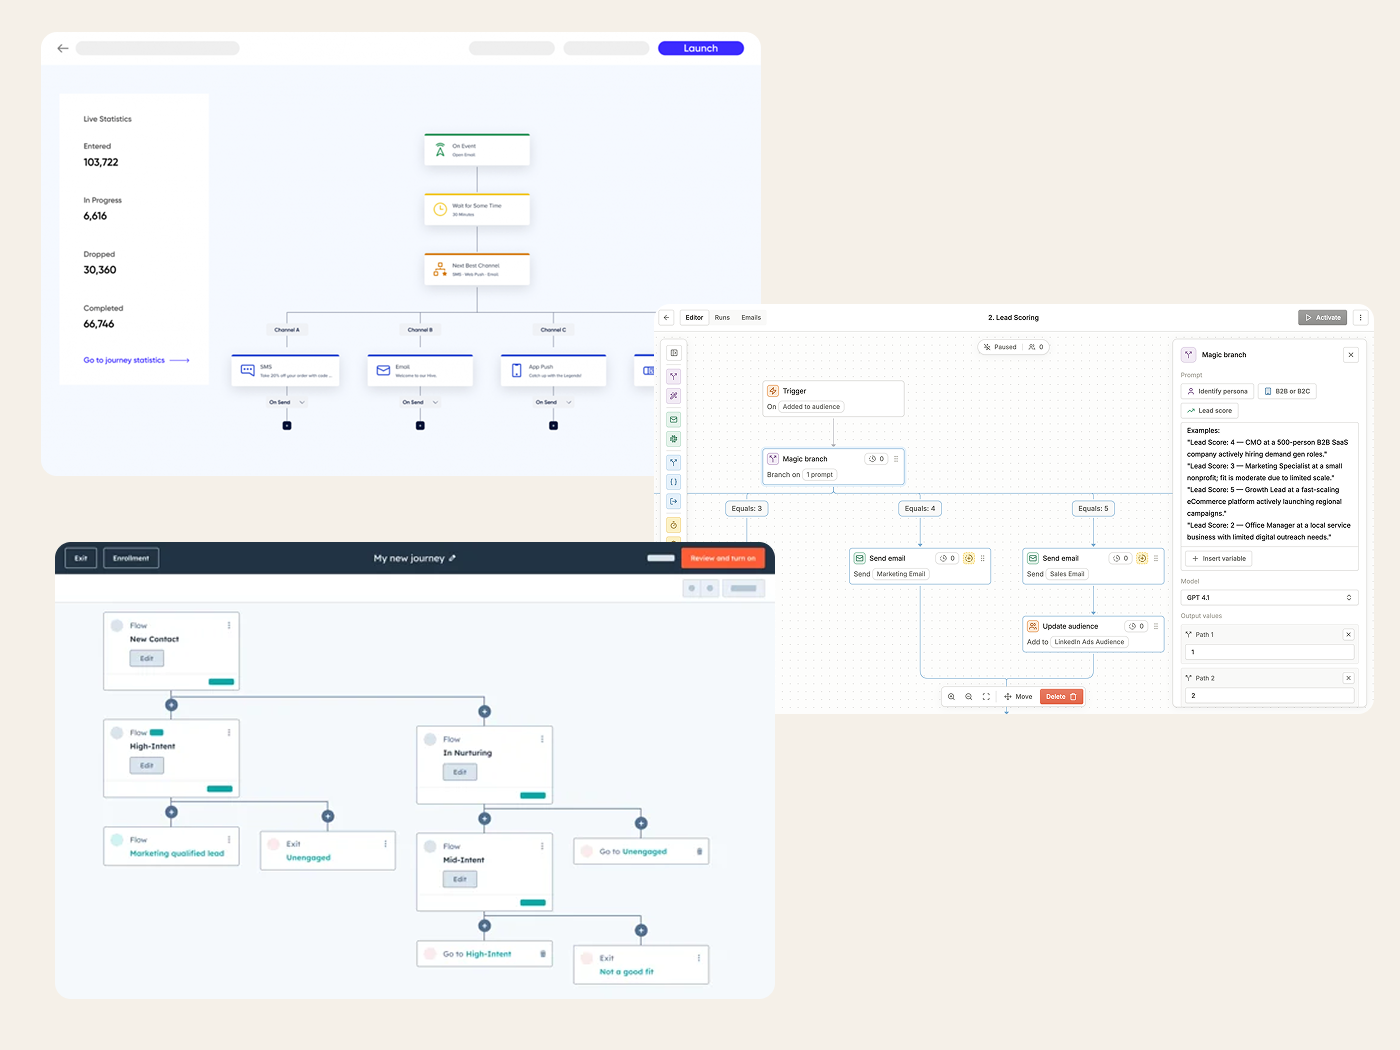Delete the Go to Unengaged step
Viewport: 1400px width, 1050px height.
pos(699,852)
